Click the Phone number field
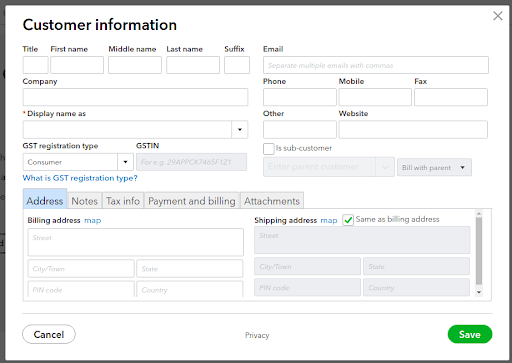 [x=300, y=97]
